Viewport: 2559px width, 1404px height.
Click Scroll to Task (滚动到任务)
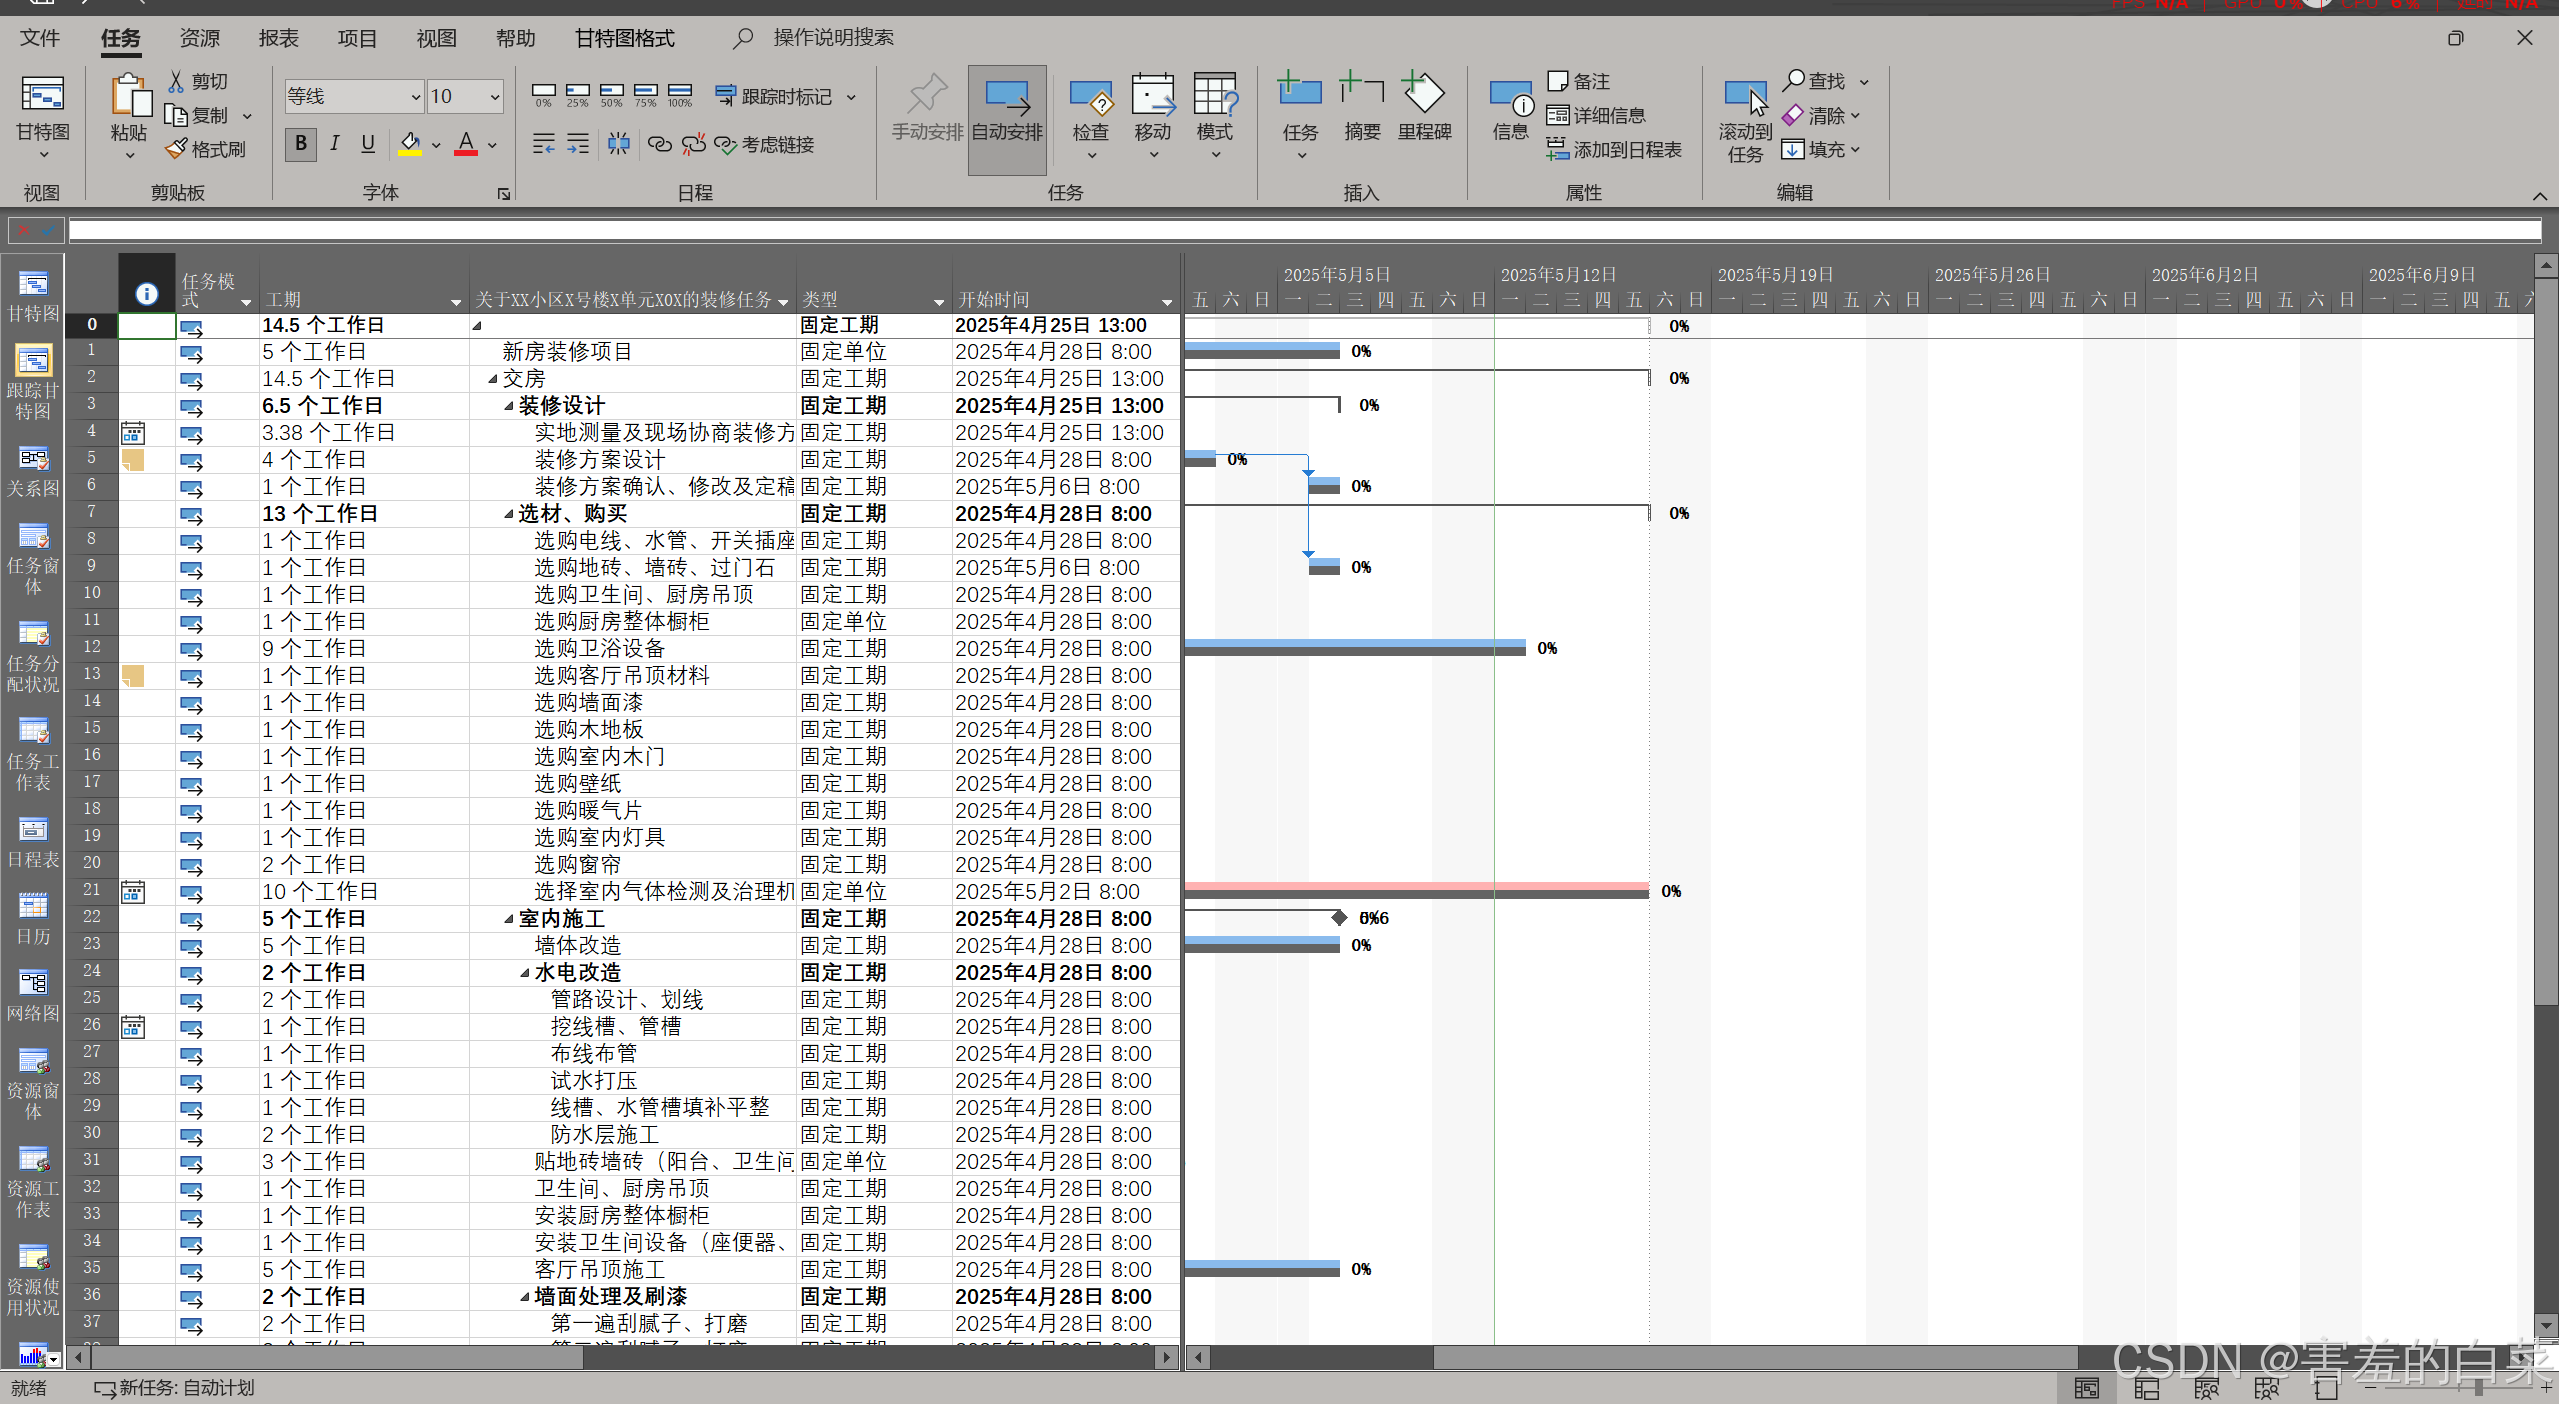(1744, 100)
